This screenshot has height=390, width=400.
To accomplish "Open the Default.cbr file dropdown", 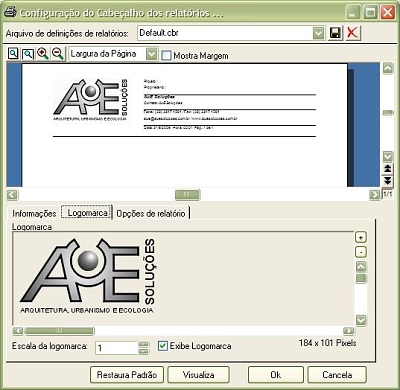I will pyautogui.click(x=319, y=33).
